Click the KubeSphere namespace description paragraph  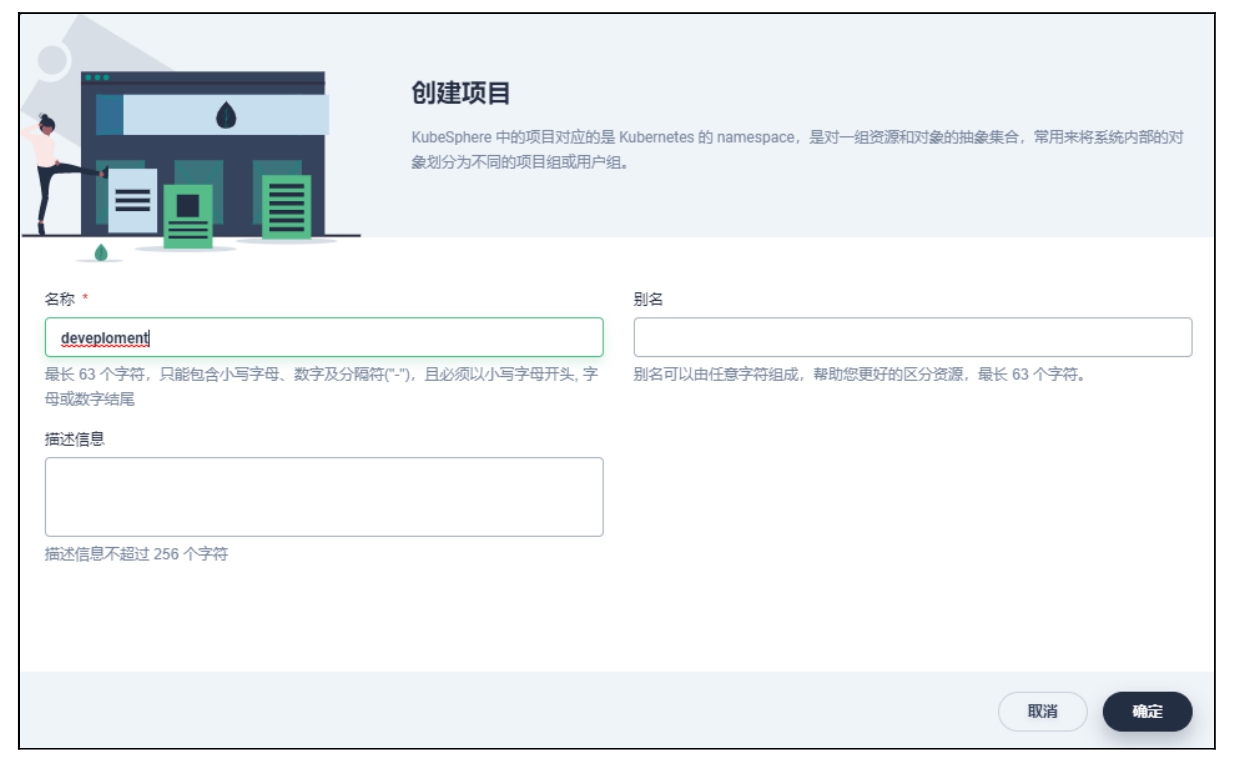tap(797, 149)
